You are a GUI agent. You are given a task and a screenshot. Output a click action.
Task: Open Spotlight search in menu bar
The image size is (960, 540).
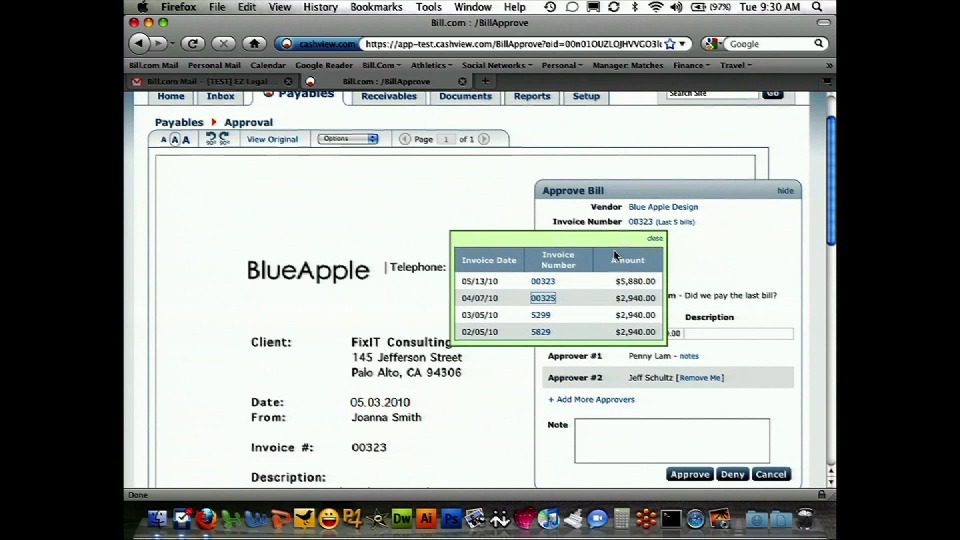tap(817, 7)
